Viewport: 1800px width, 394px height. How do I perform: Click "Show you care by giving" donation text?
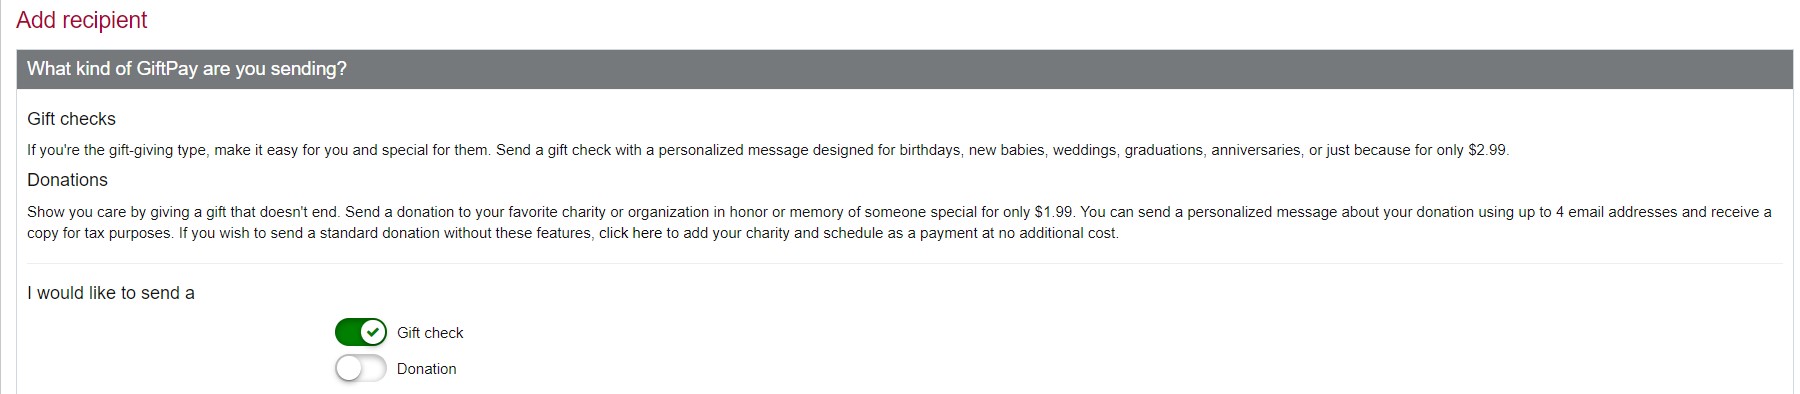coord(108,212)
